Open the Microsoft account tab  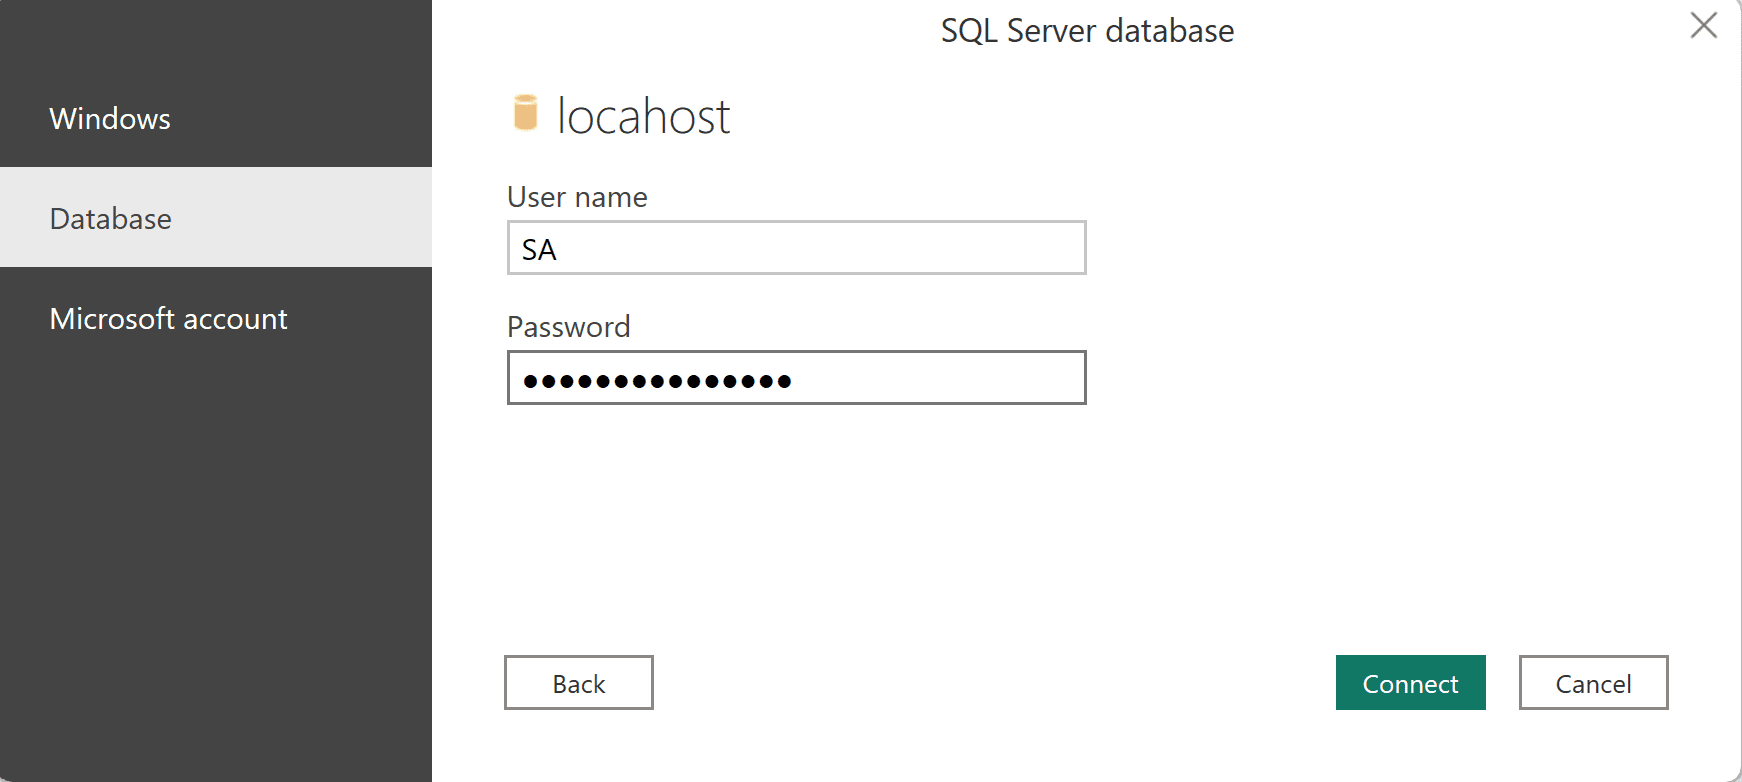click(x=216, y=318)
